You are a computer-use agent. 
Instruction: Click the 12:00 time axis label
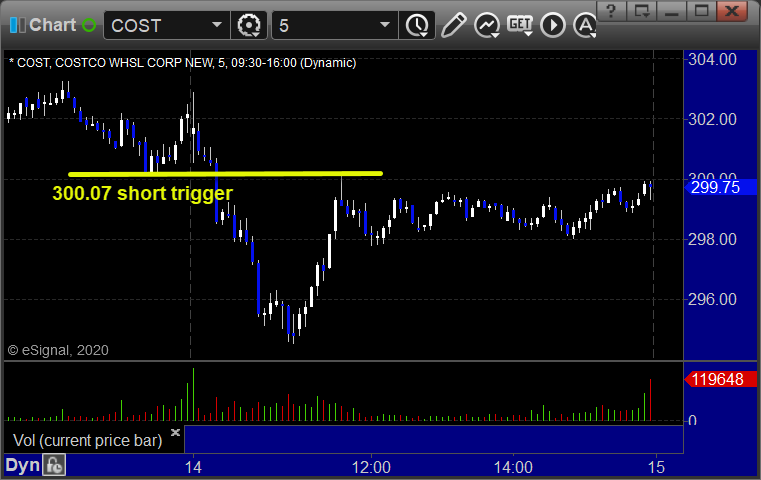coord(371,467)
